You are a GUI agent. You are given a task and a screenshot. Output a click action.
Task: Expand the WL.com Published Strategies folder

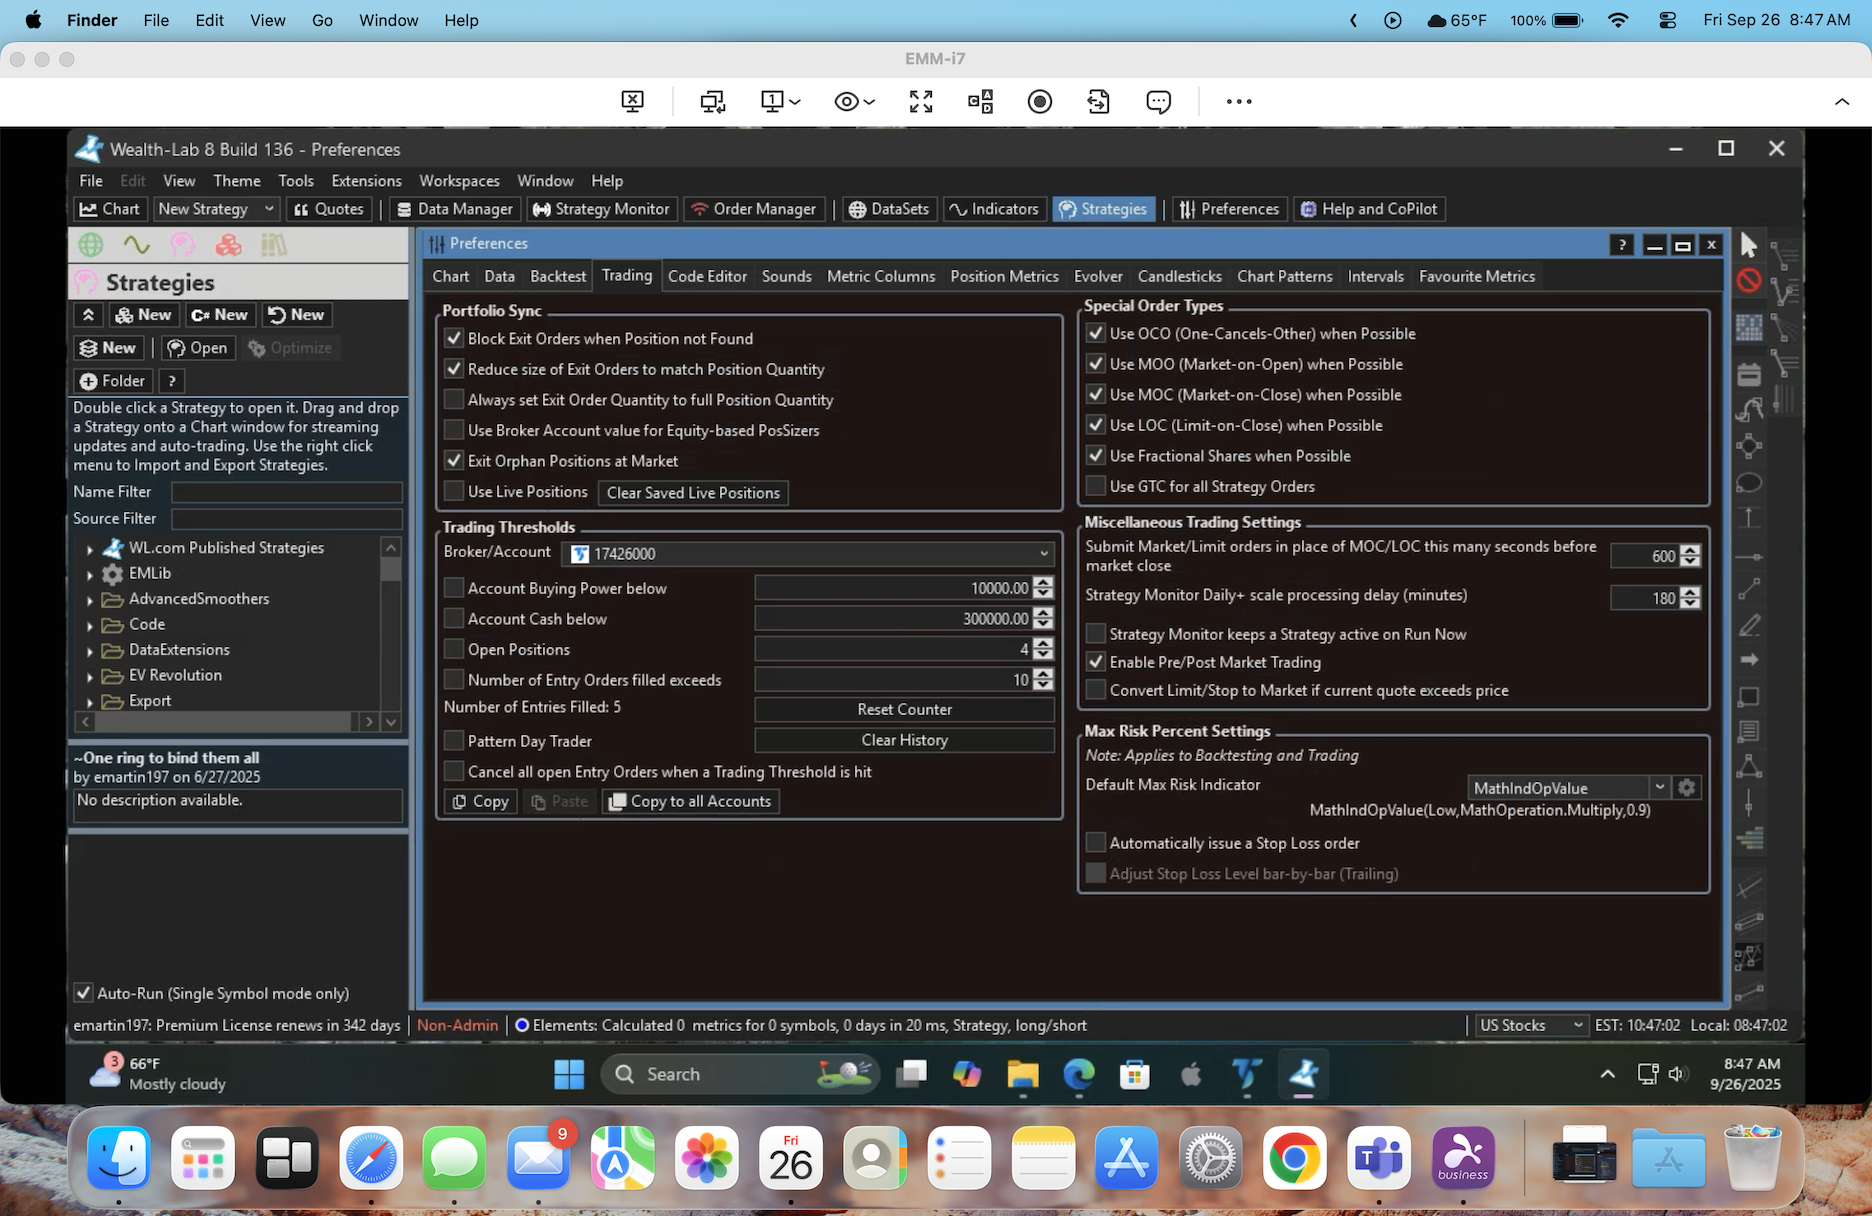click(x=90, y=549)
